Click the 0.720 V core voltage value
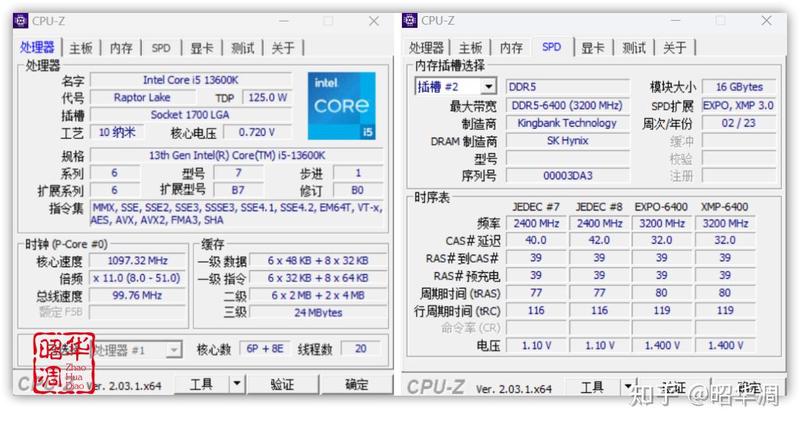 tap(257, 132)
